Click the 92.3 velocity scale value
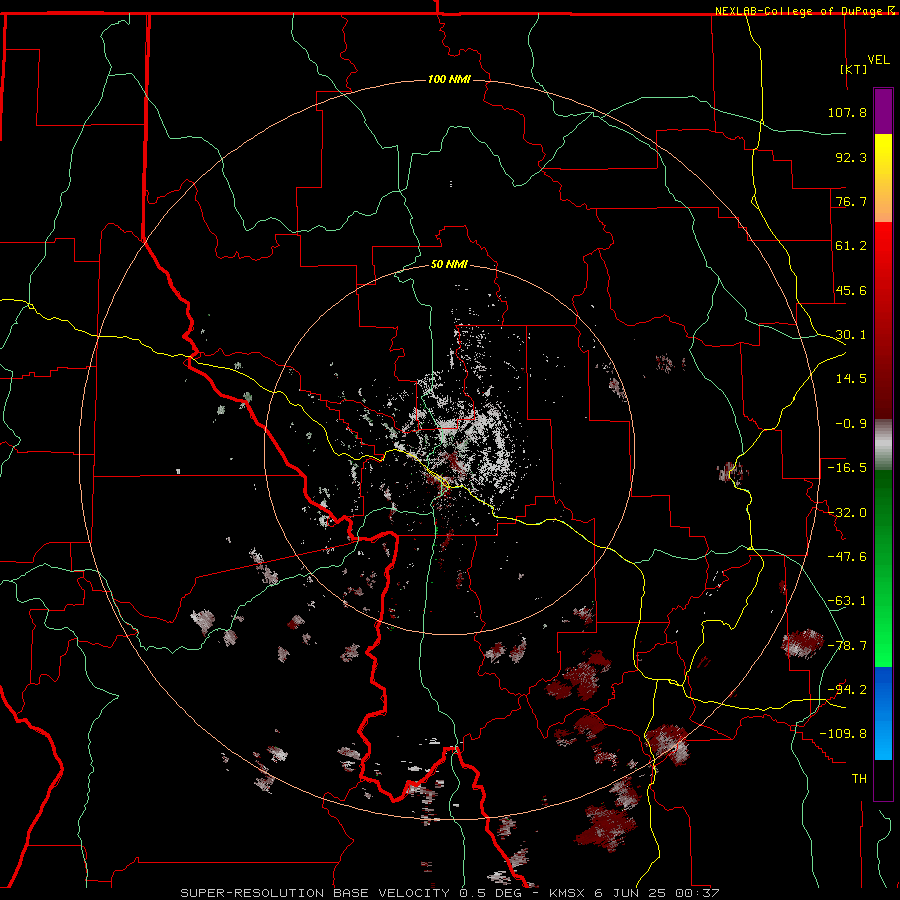Viewport: 900px width, 900px height. pos(851,157)
